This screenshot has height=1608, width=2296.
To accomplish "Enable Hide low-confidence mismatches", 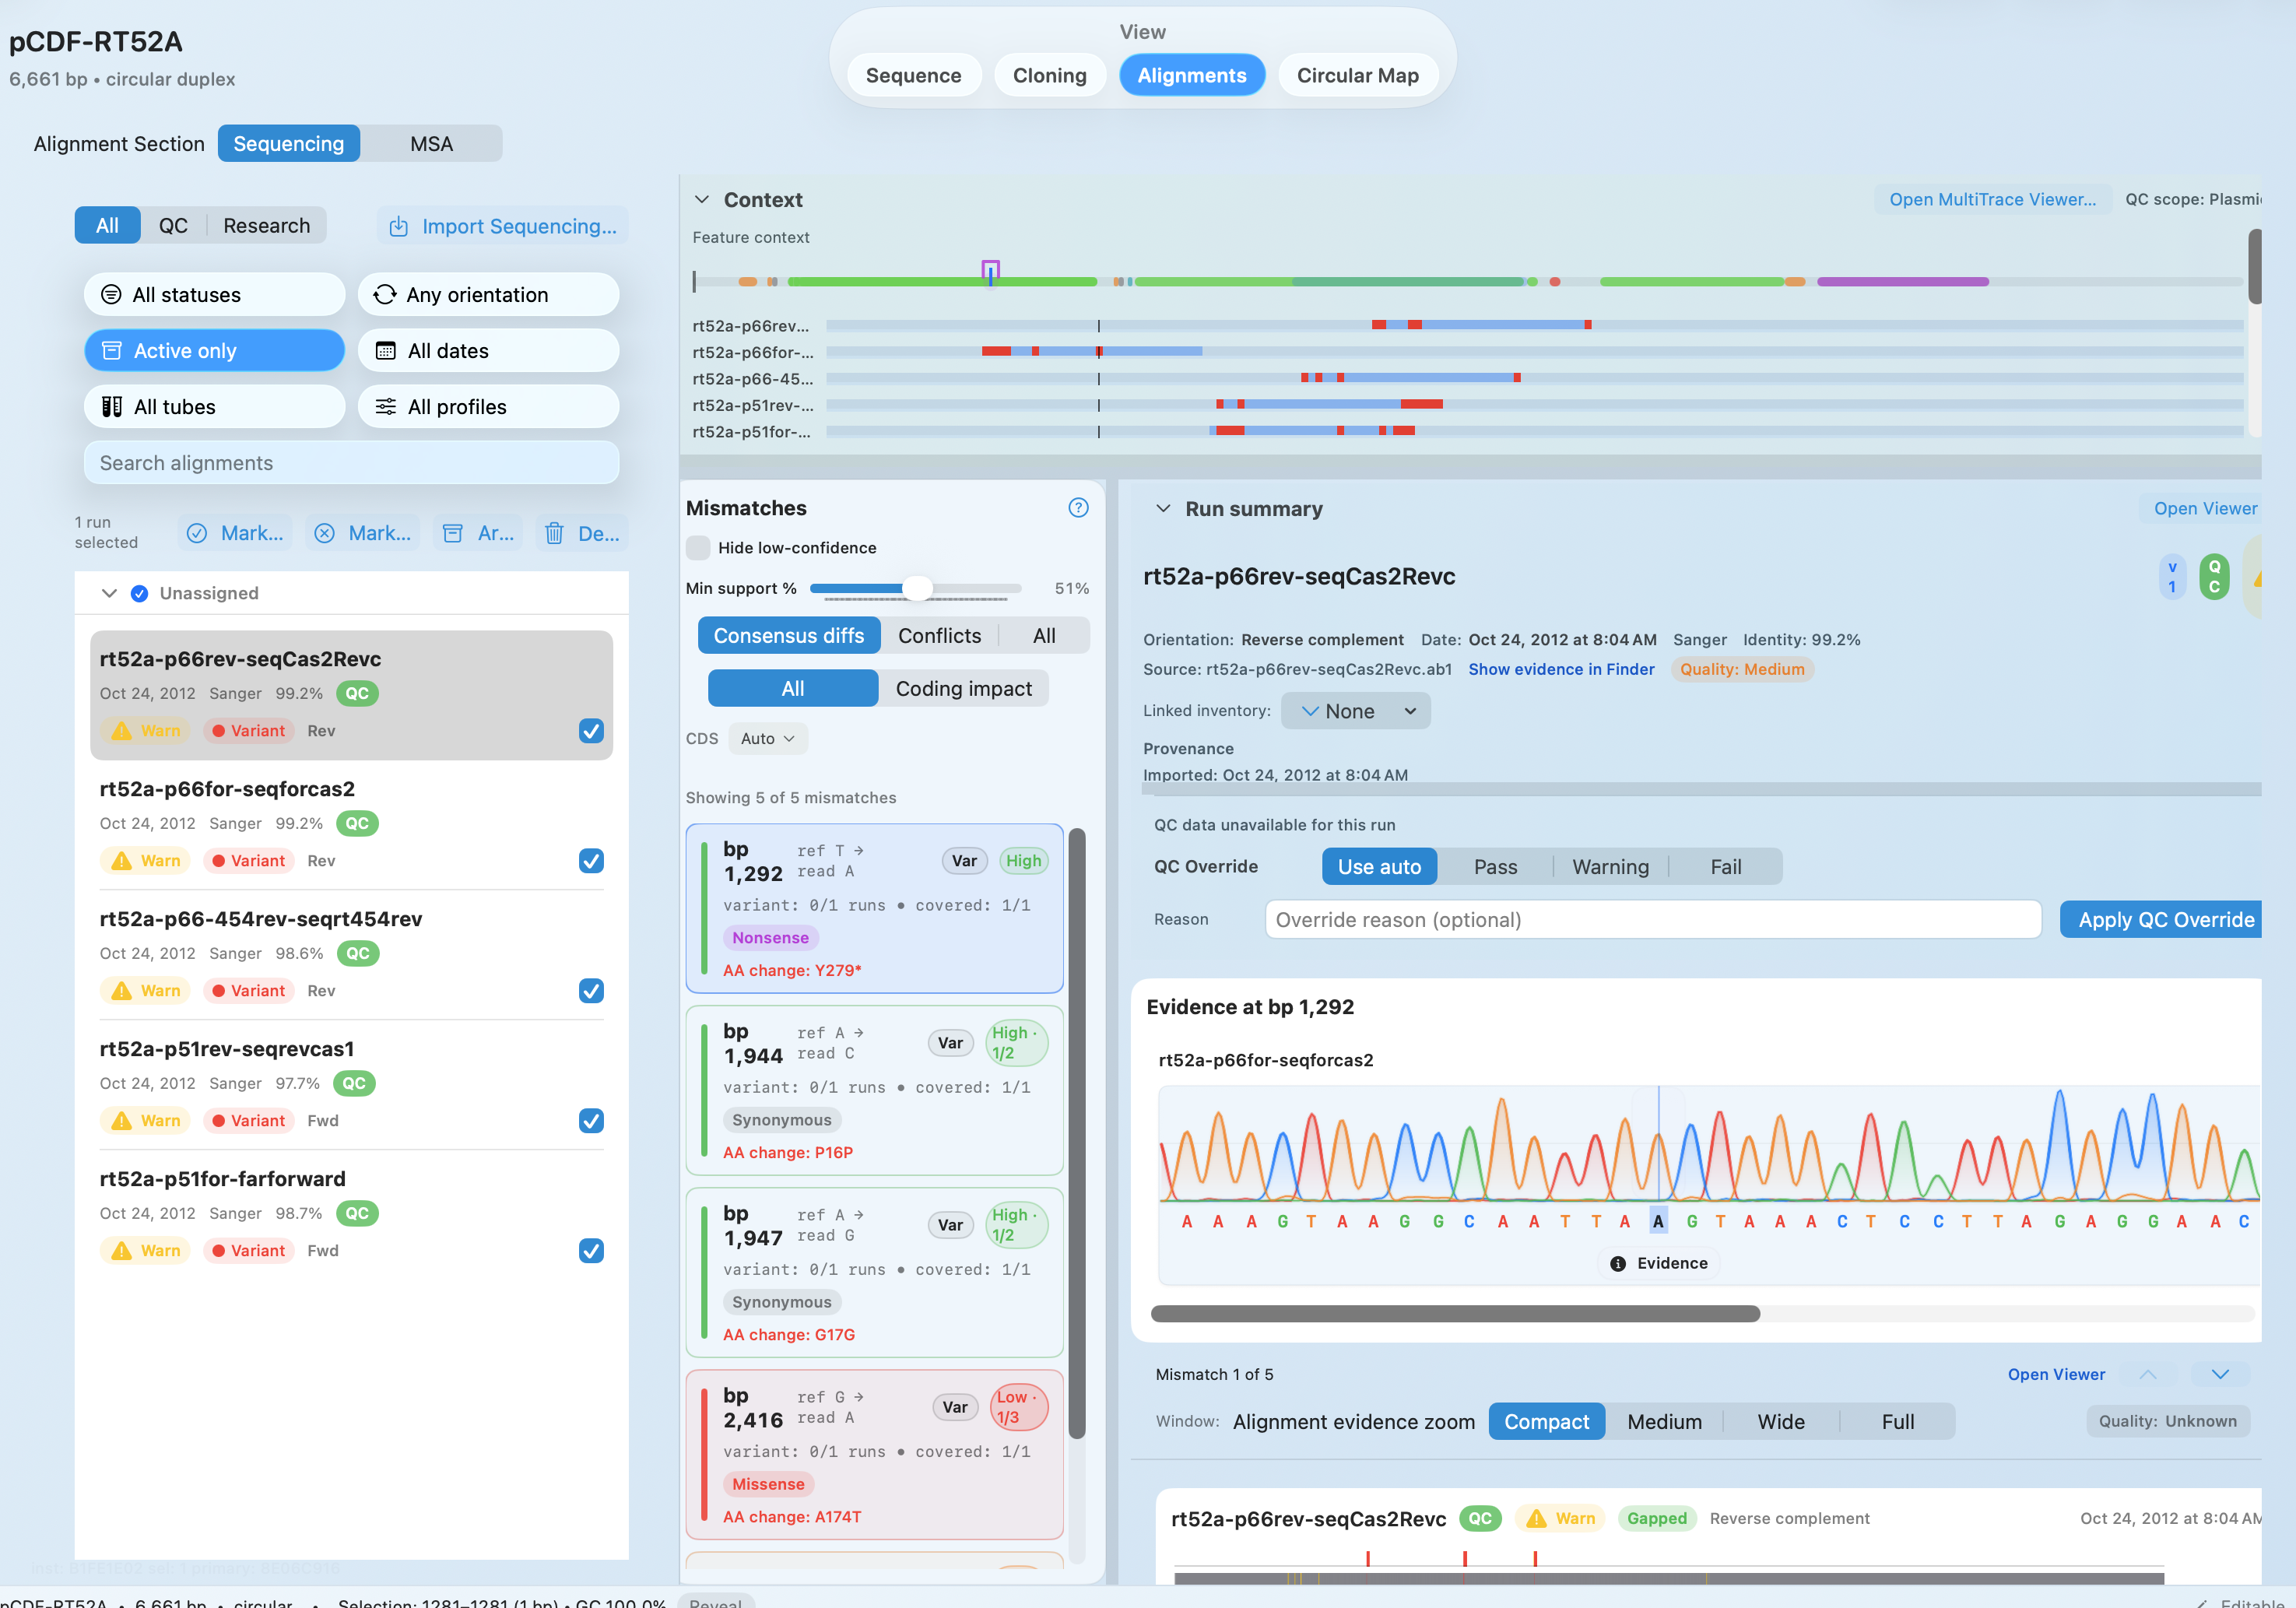I will point(698,548).
